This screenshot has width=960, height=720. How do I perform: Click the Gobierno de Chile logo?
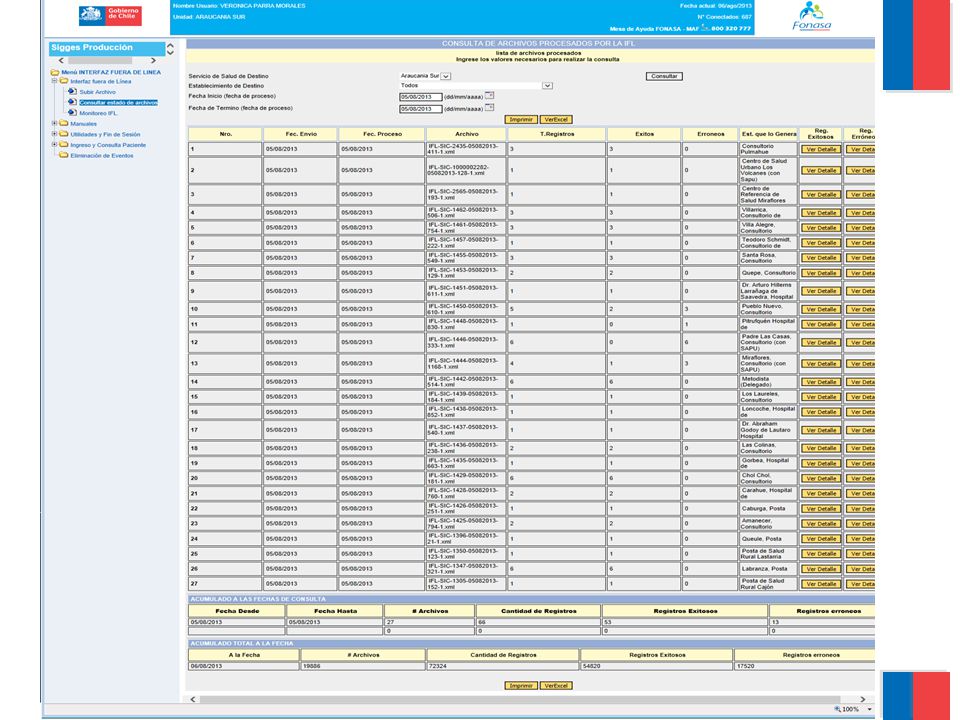(110, 15)
